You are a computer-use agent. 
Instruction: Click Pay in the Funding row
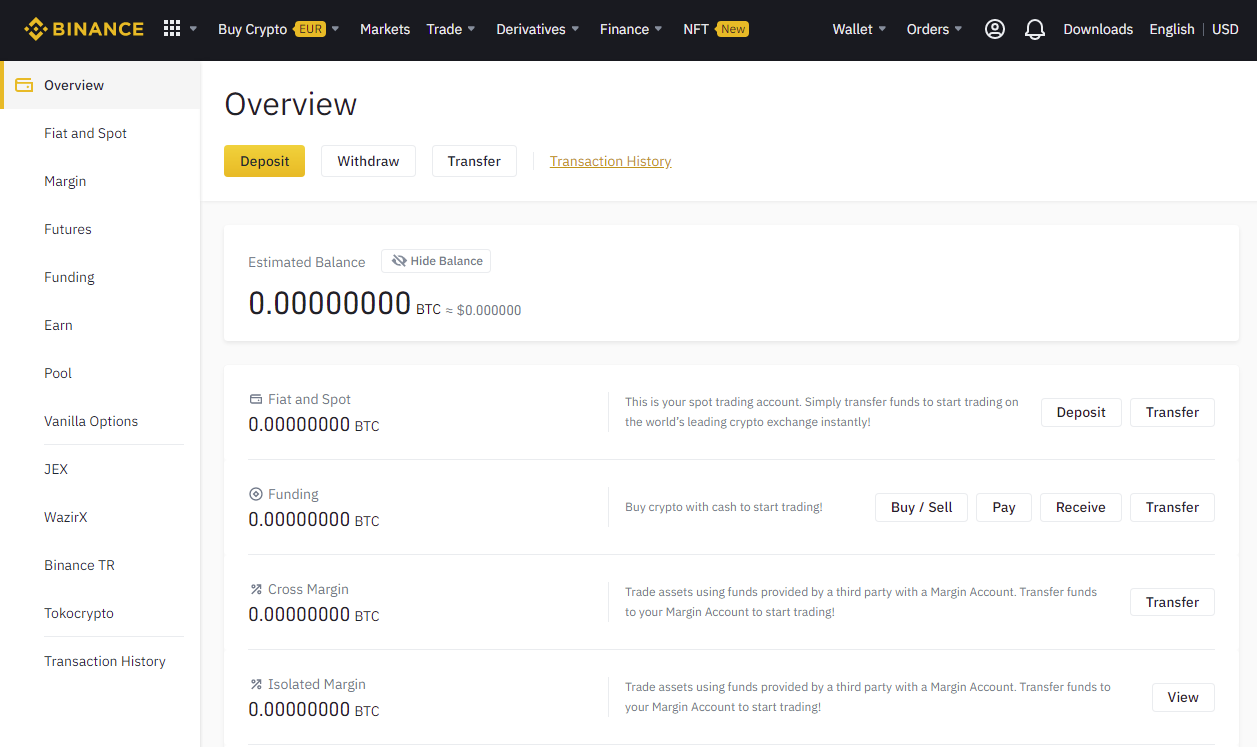tap(1004, 507)
